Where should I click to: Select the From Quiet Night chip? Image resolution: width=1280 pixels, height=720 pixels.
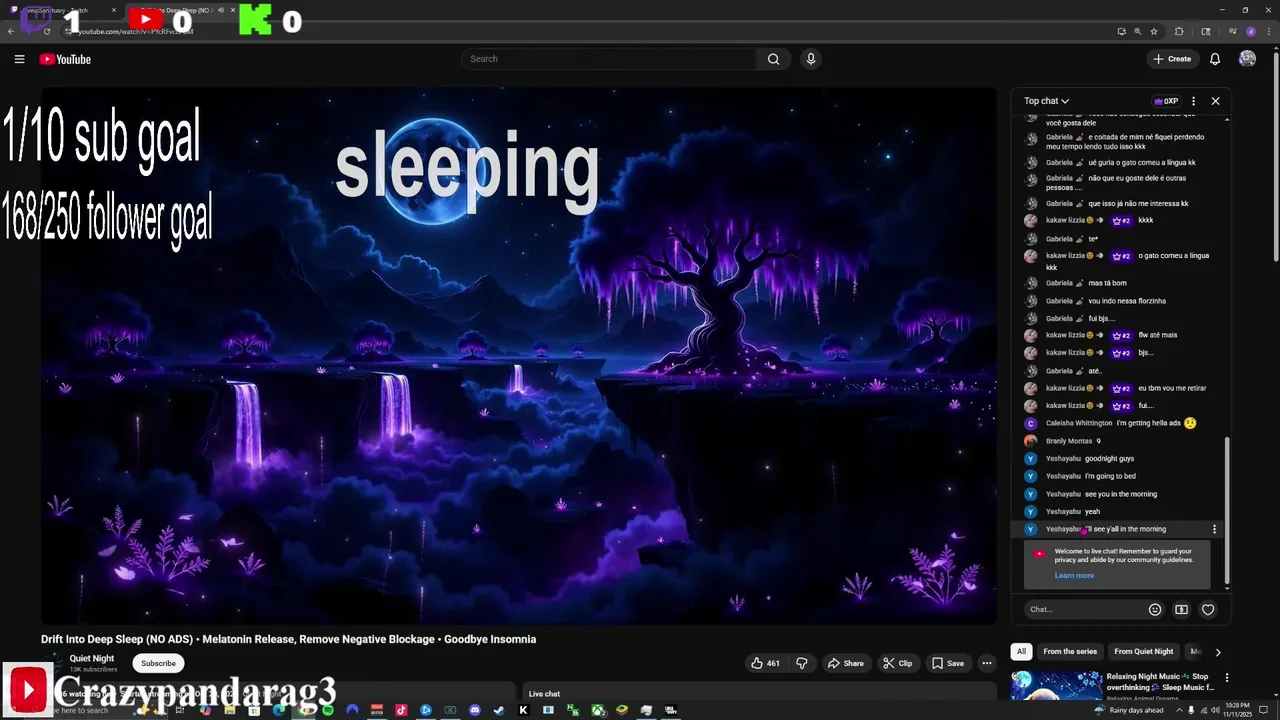tap(1144, 652)
